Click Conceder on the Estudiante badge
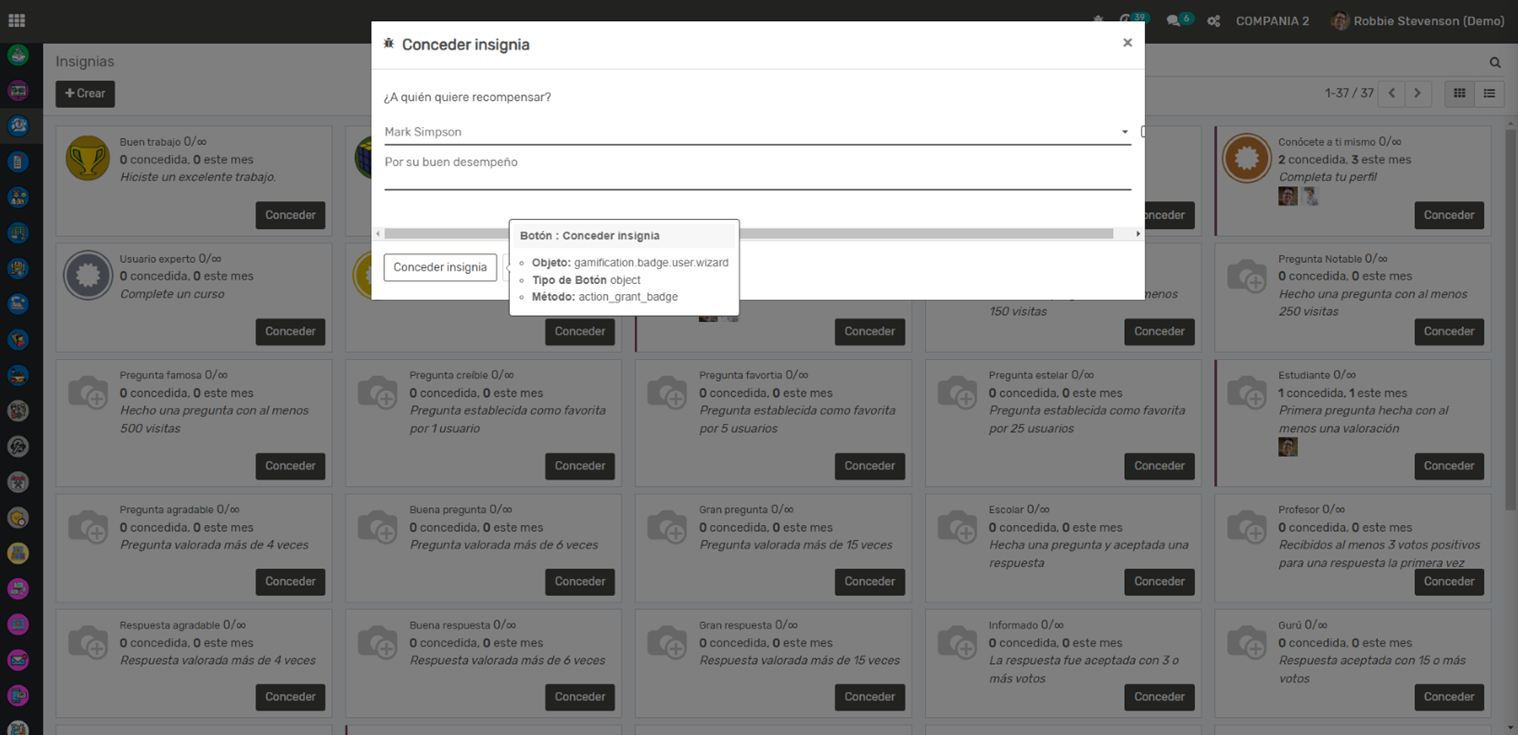Viewport: 1518px width, 735px height. point(1448,466)
